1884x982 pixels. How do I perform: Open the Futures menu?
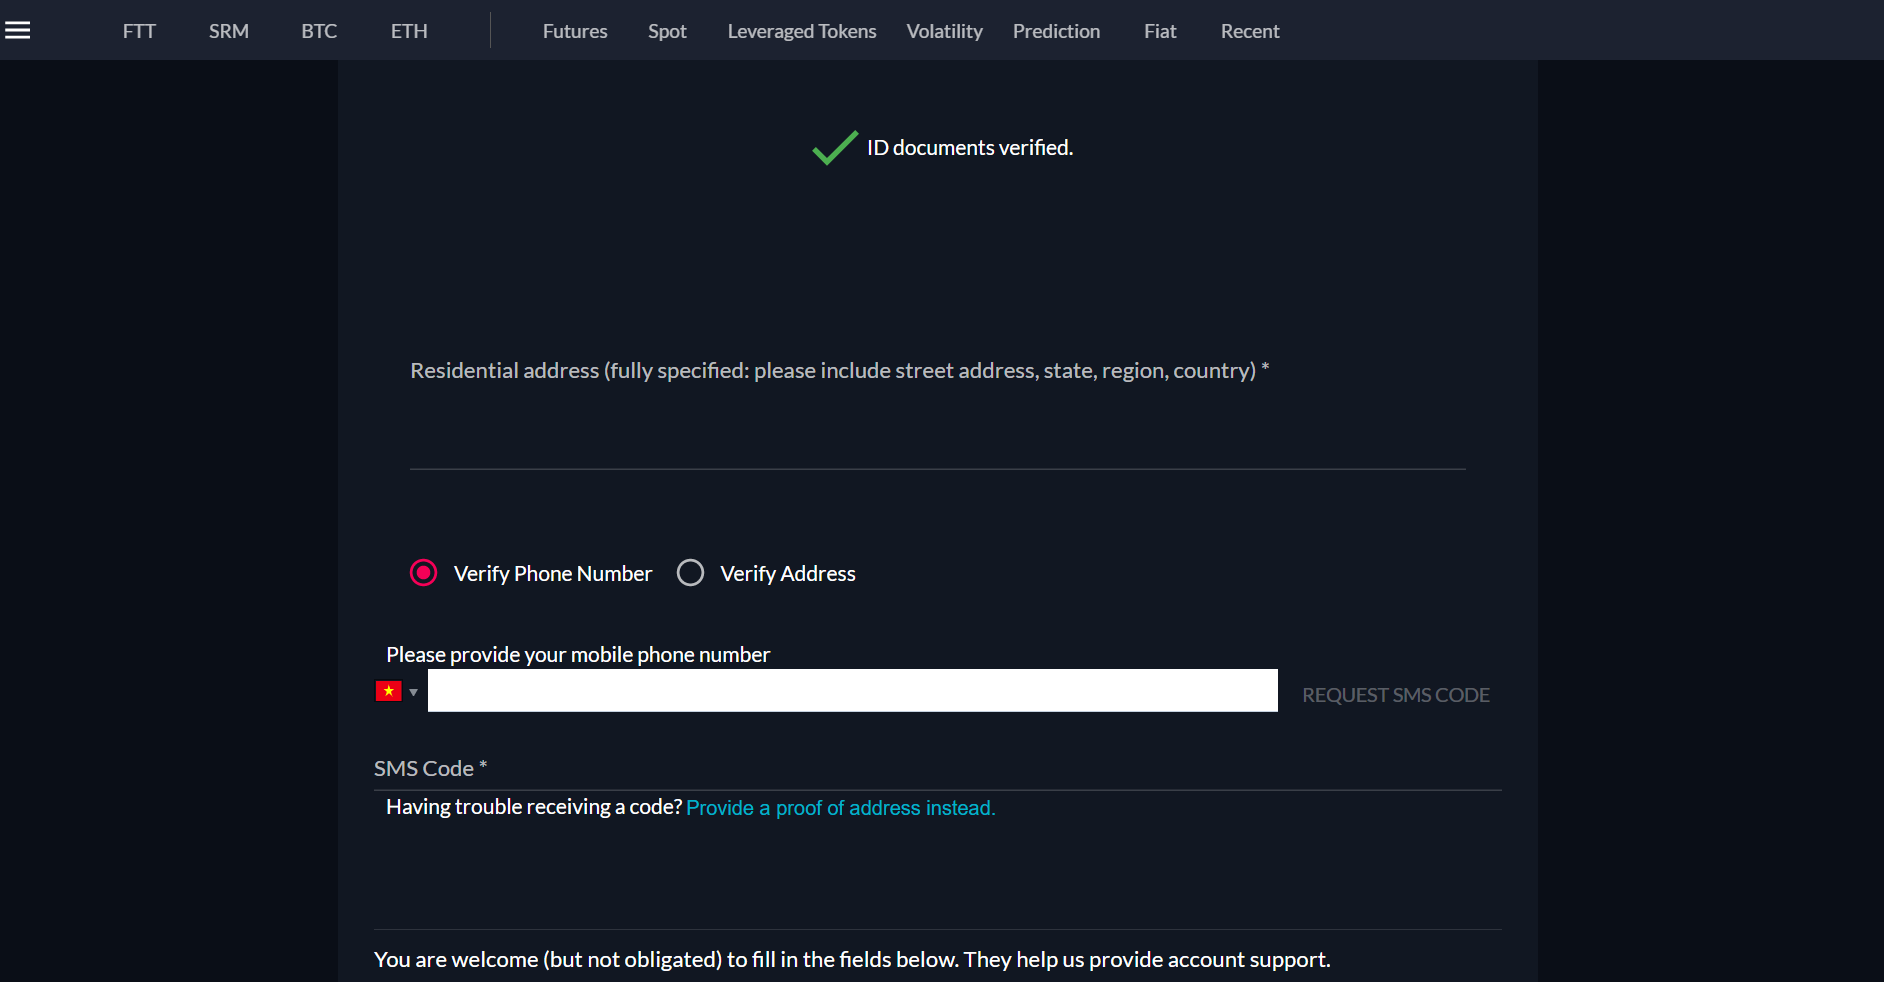pos(575,31)
